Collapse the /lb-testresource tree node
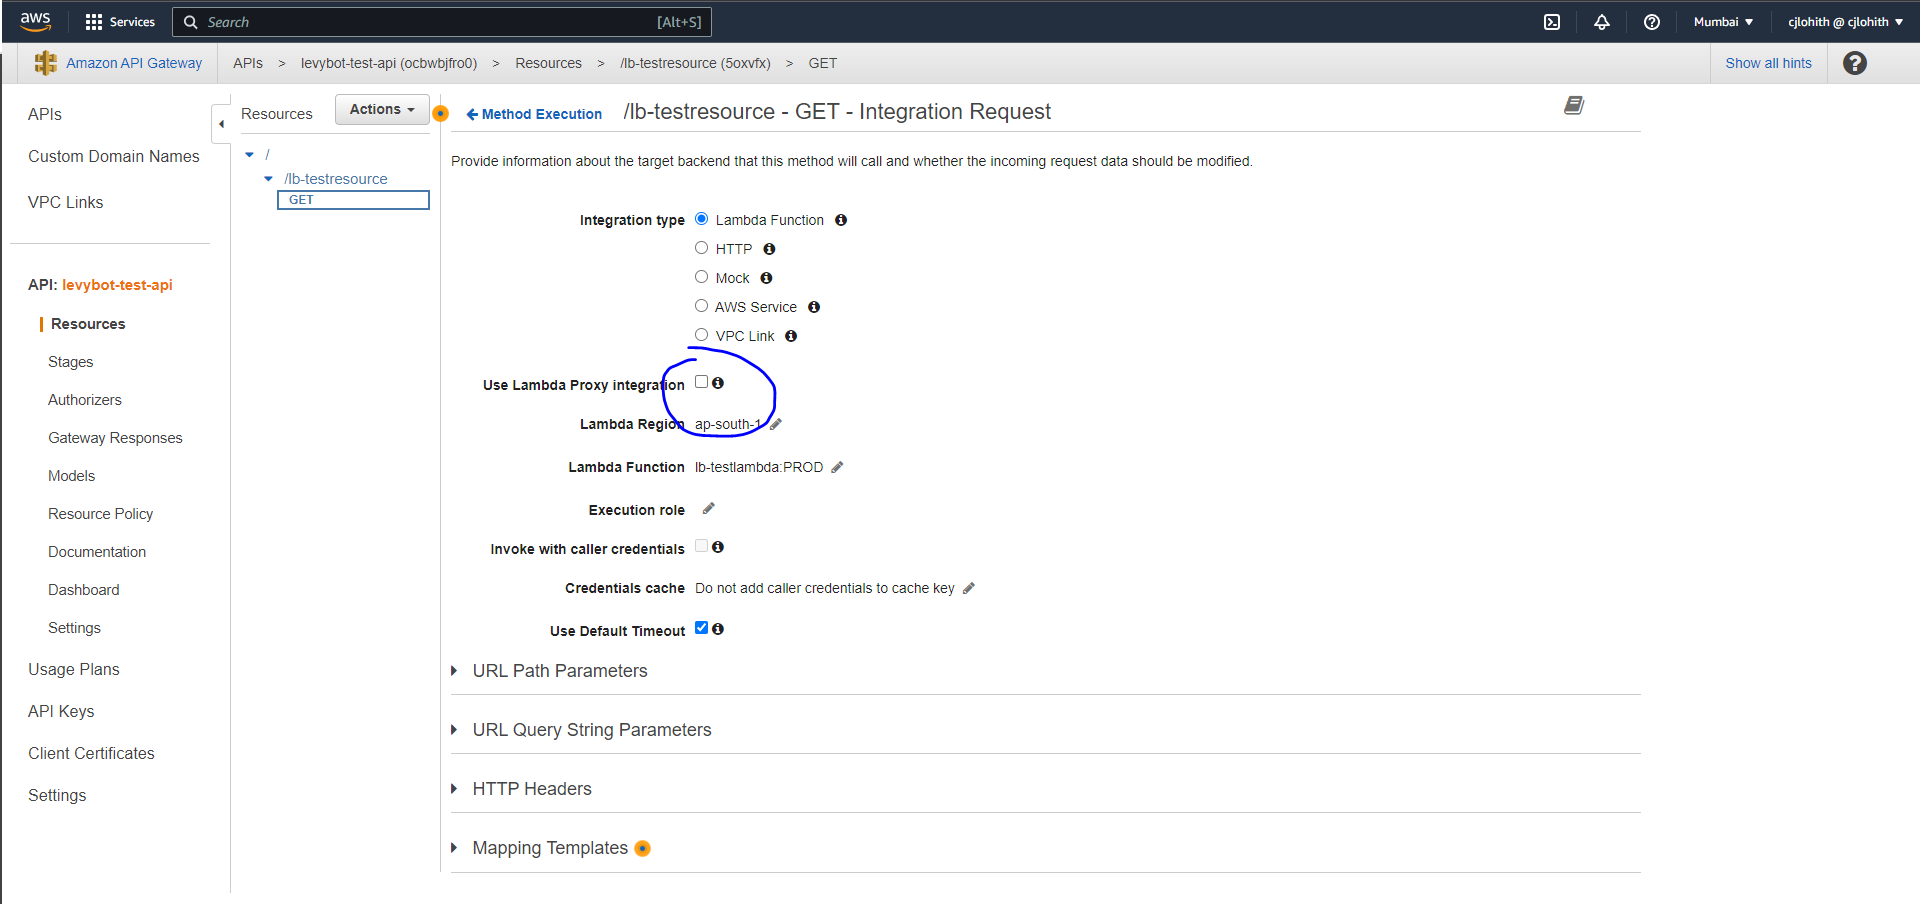This screenshot has height=904, width=1920. (268, 179)
